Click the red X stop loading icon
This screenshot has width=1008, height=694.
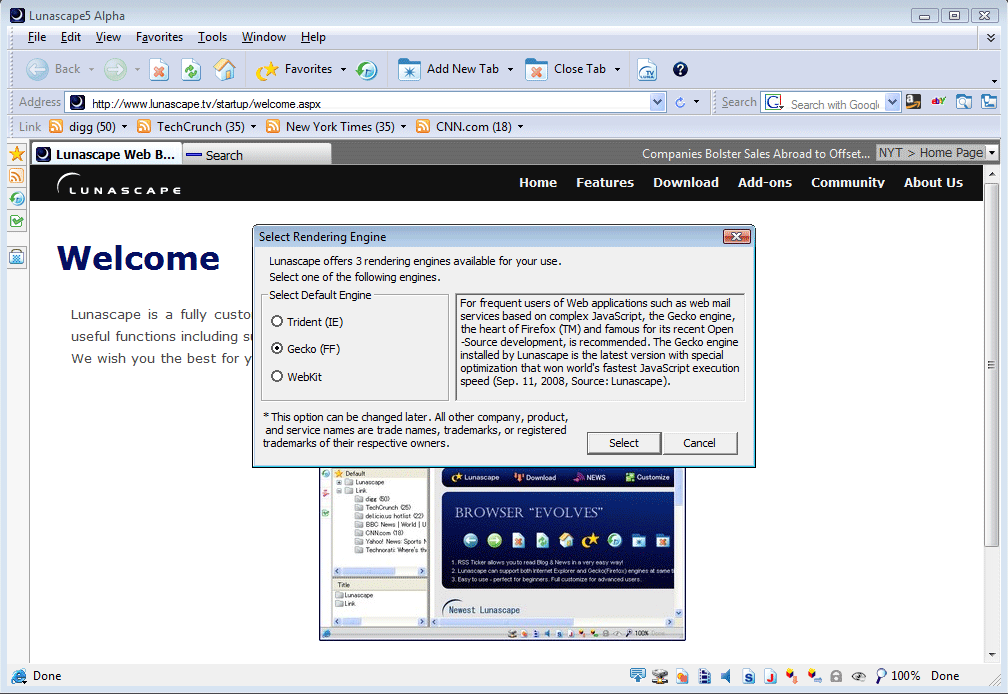(159, 70)
